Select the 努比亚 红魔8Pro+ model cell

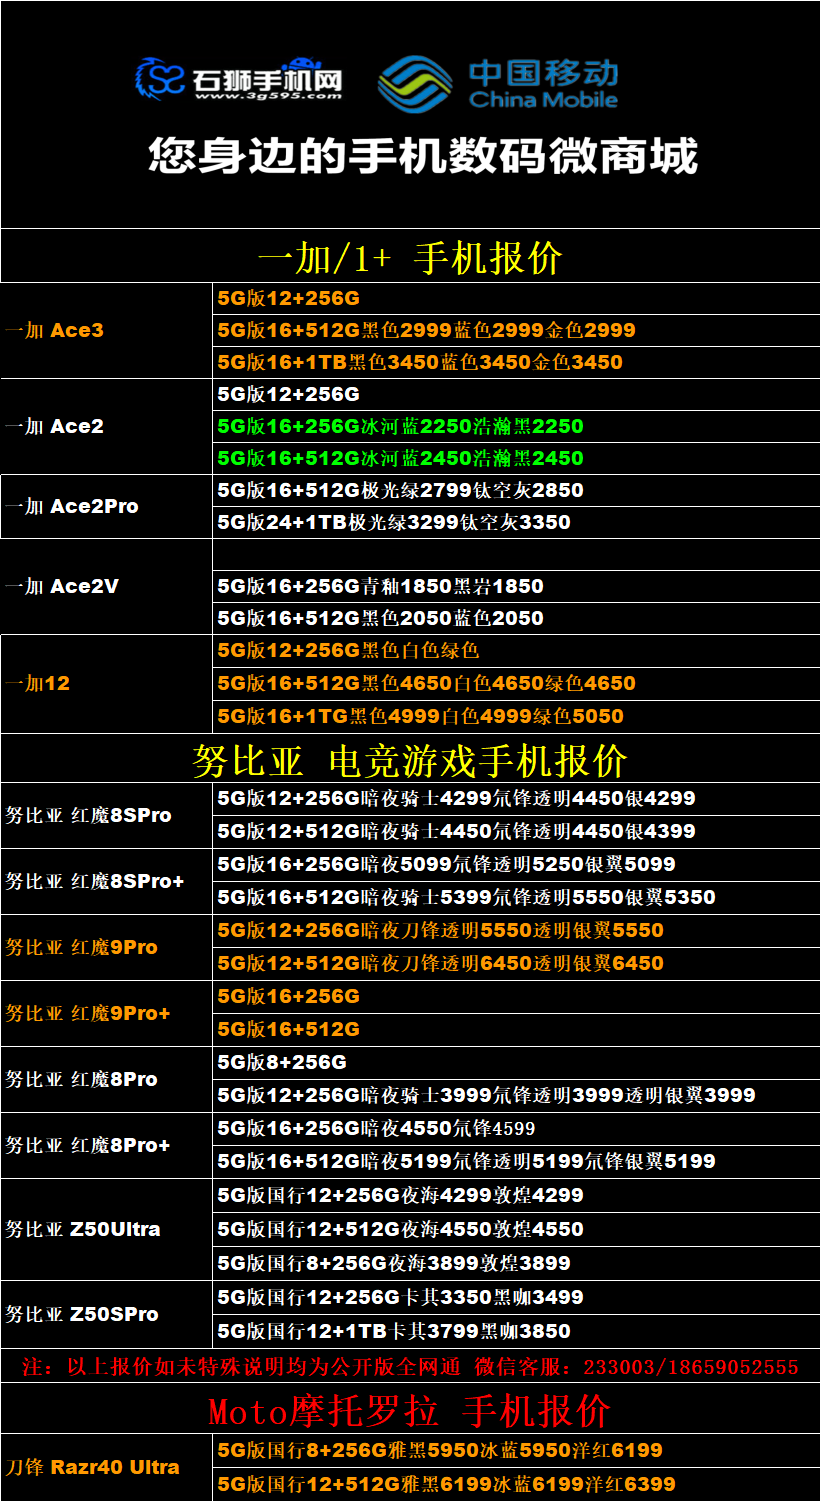(x=106, y=1145)
